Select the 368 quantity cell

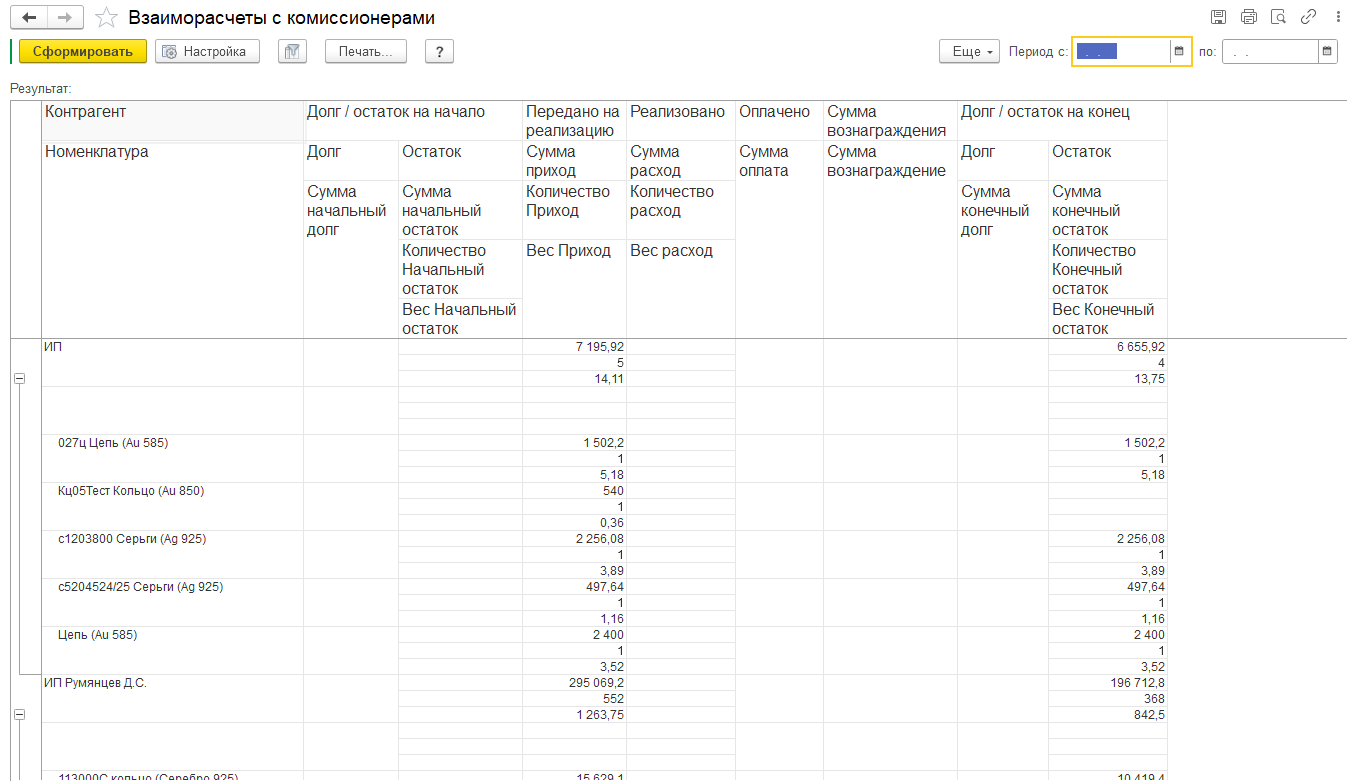pos(1107,698)
